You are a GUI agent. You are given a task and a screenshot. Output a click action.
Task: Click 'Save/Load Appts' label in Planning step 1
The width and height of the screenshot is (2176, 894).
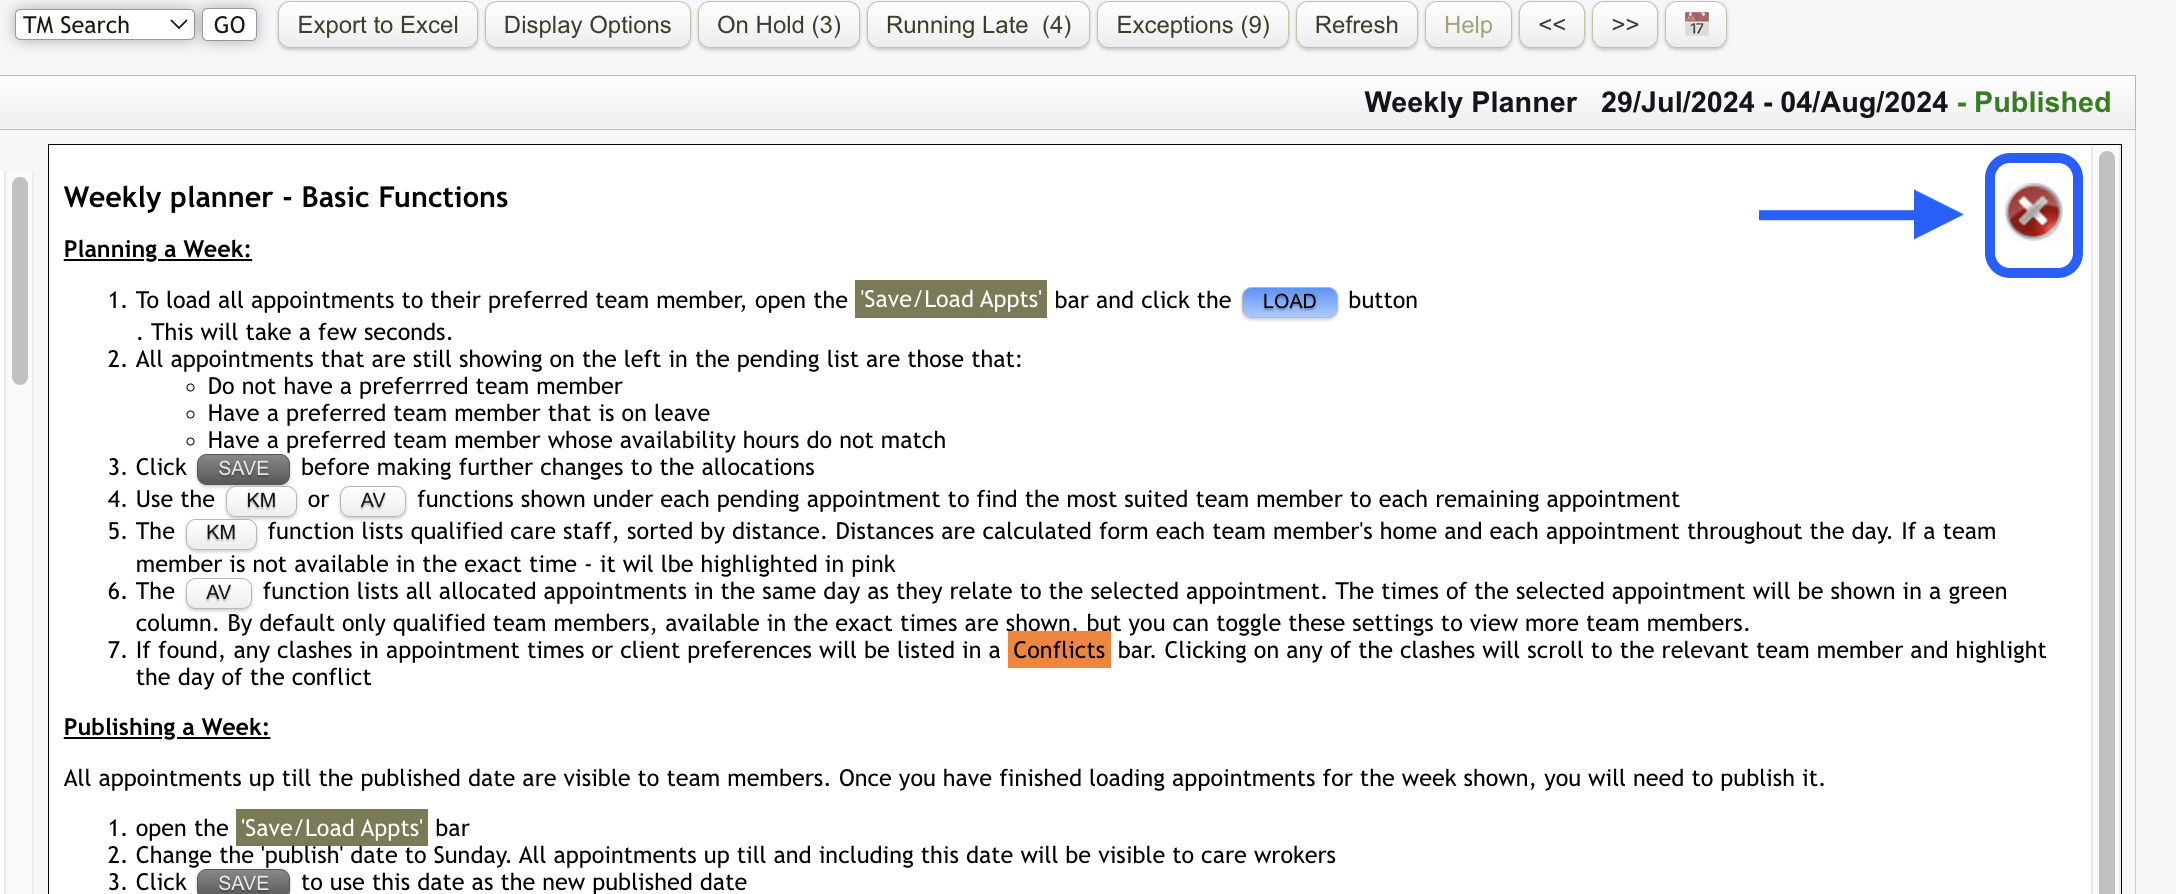(x=951, y=299)
